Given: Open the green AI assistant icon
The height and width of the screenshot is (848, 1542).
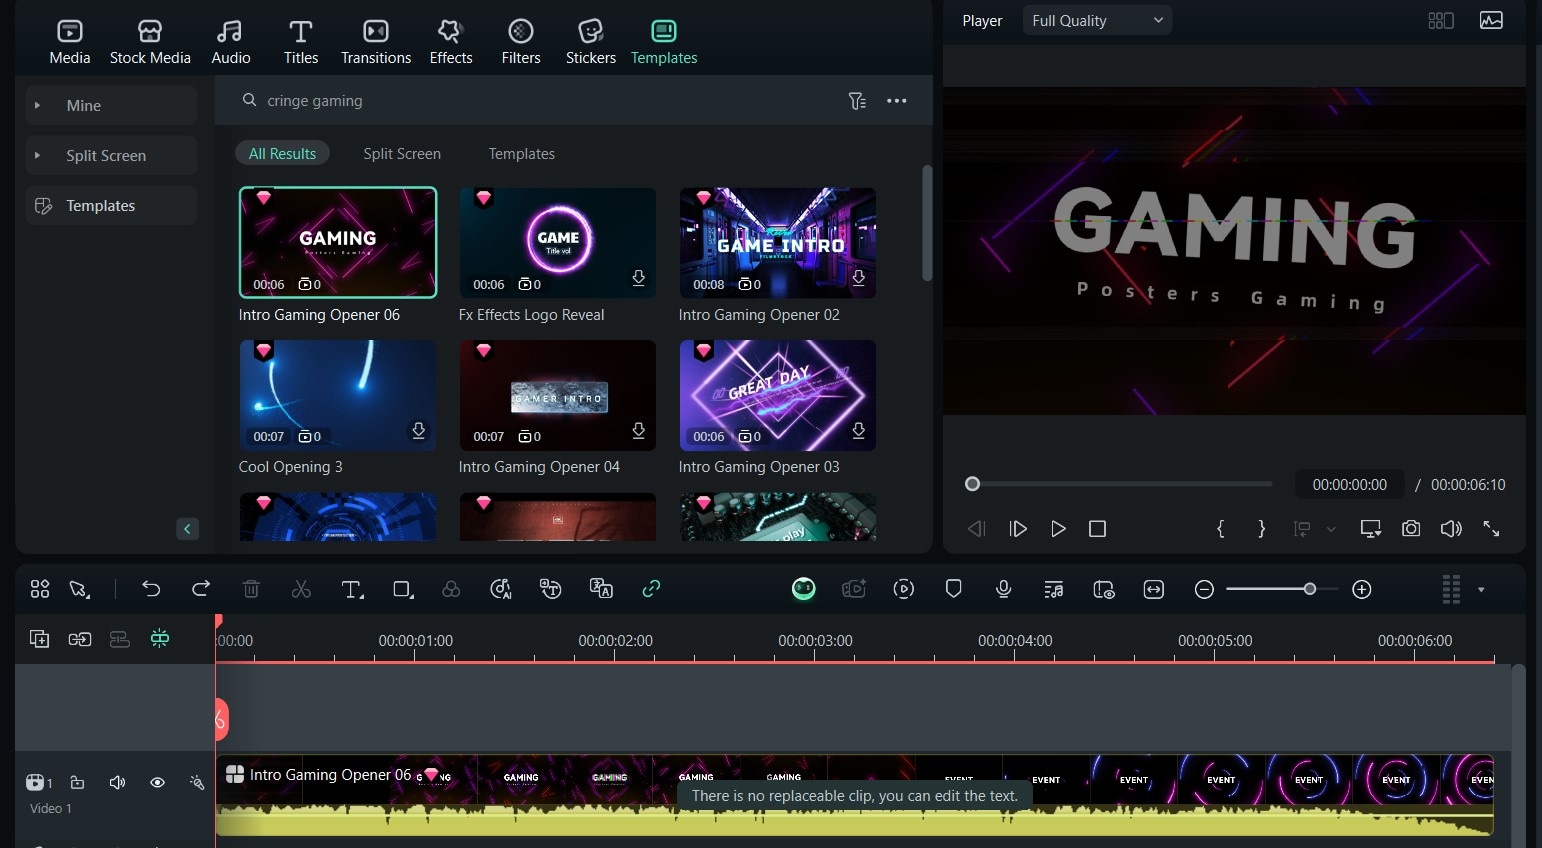Looking at the screenshot, I should [804, 589].
